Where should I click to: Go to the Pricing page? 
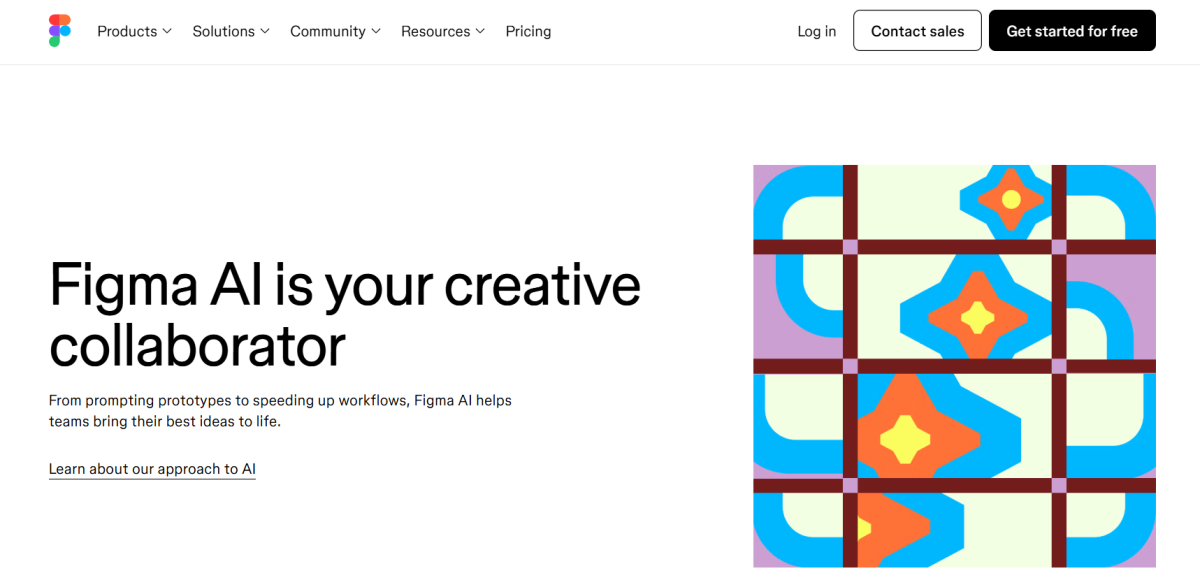[528, 31]
